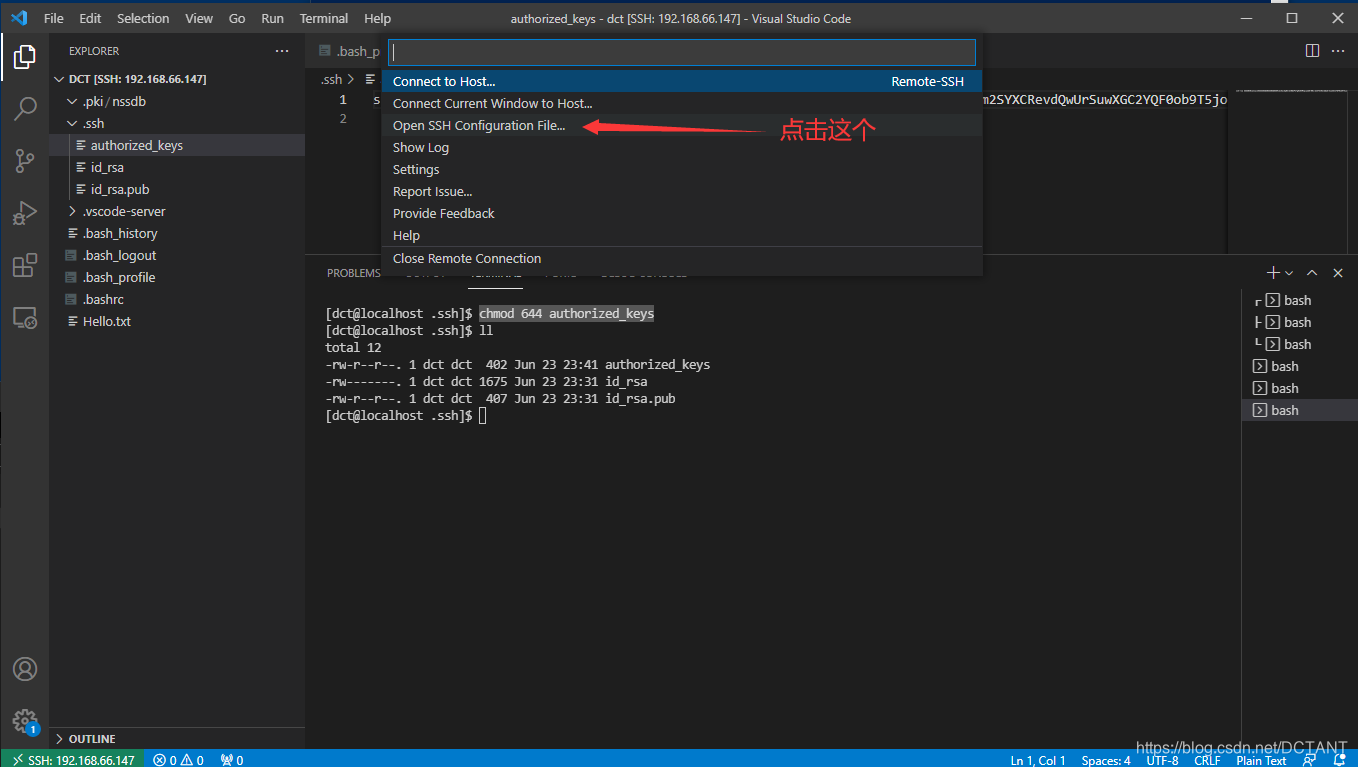Open the Accounts icon in activity bar
This screenshot has width=1358, height=767.
pos(25,669)
